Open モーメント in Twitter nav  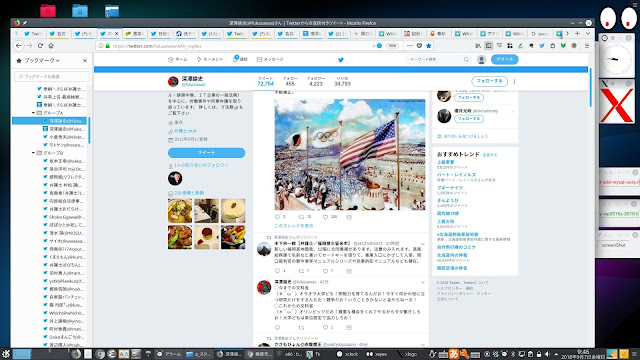click(210, 60)
